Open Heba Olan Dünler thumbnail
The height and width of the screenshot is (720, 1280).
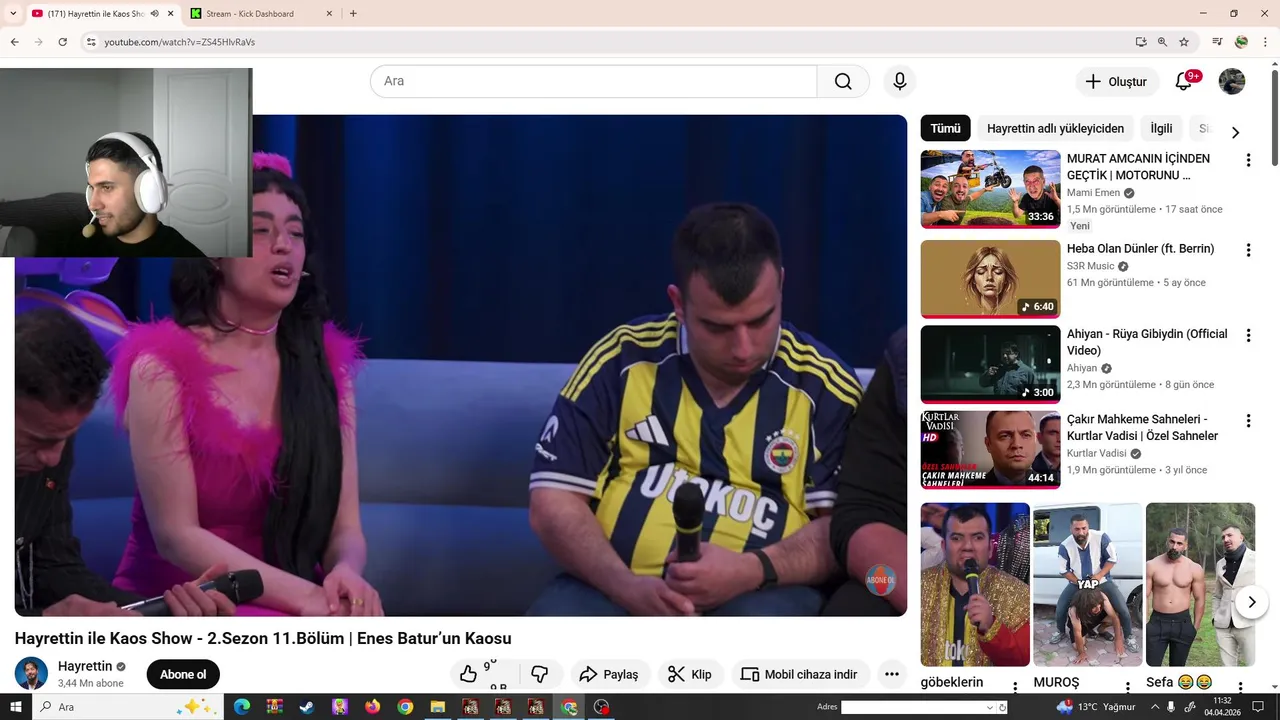[x=990, y=279]
